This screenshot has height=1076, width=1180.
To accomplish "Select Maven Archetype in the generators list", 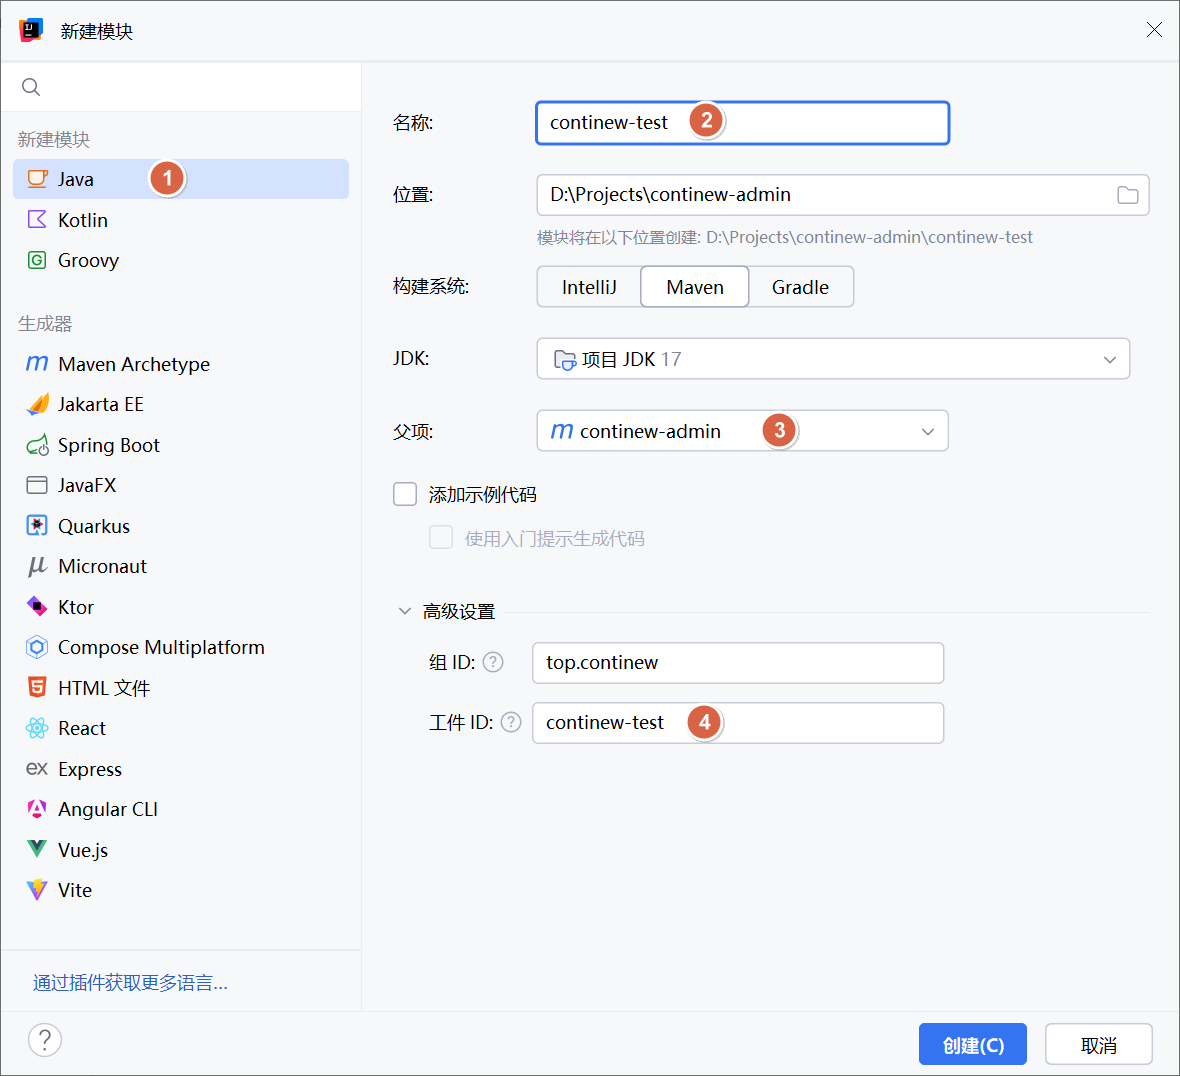I will click(181, 364).
